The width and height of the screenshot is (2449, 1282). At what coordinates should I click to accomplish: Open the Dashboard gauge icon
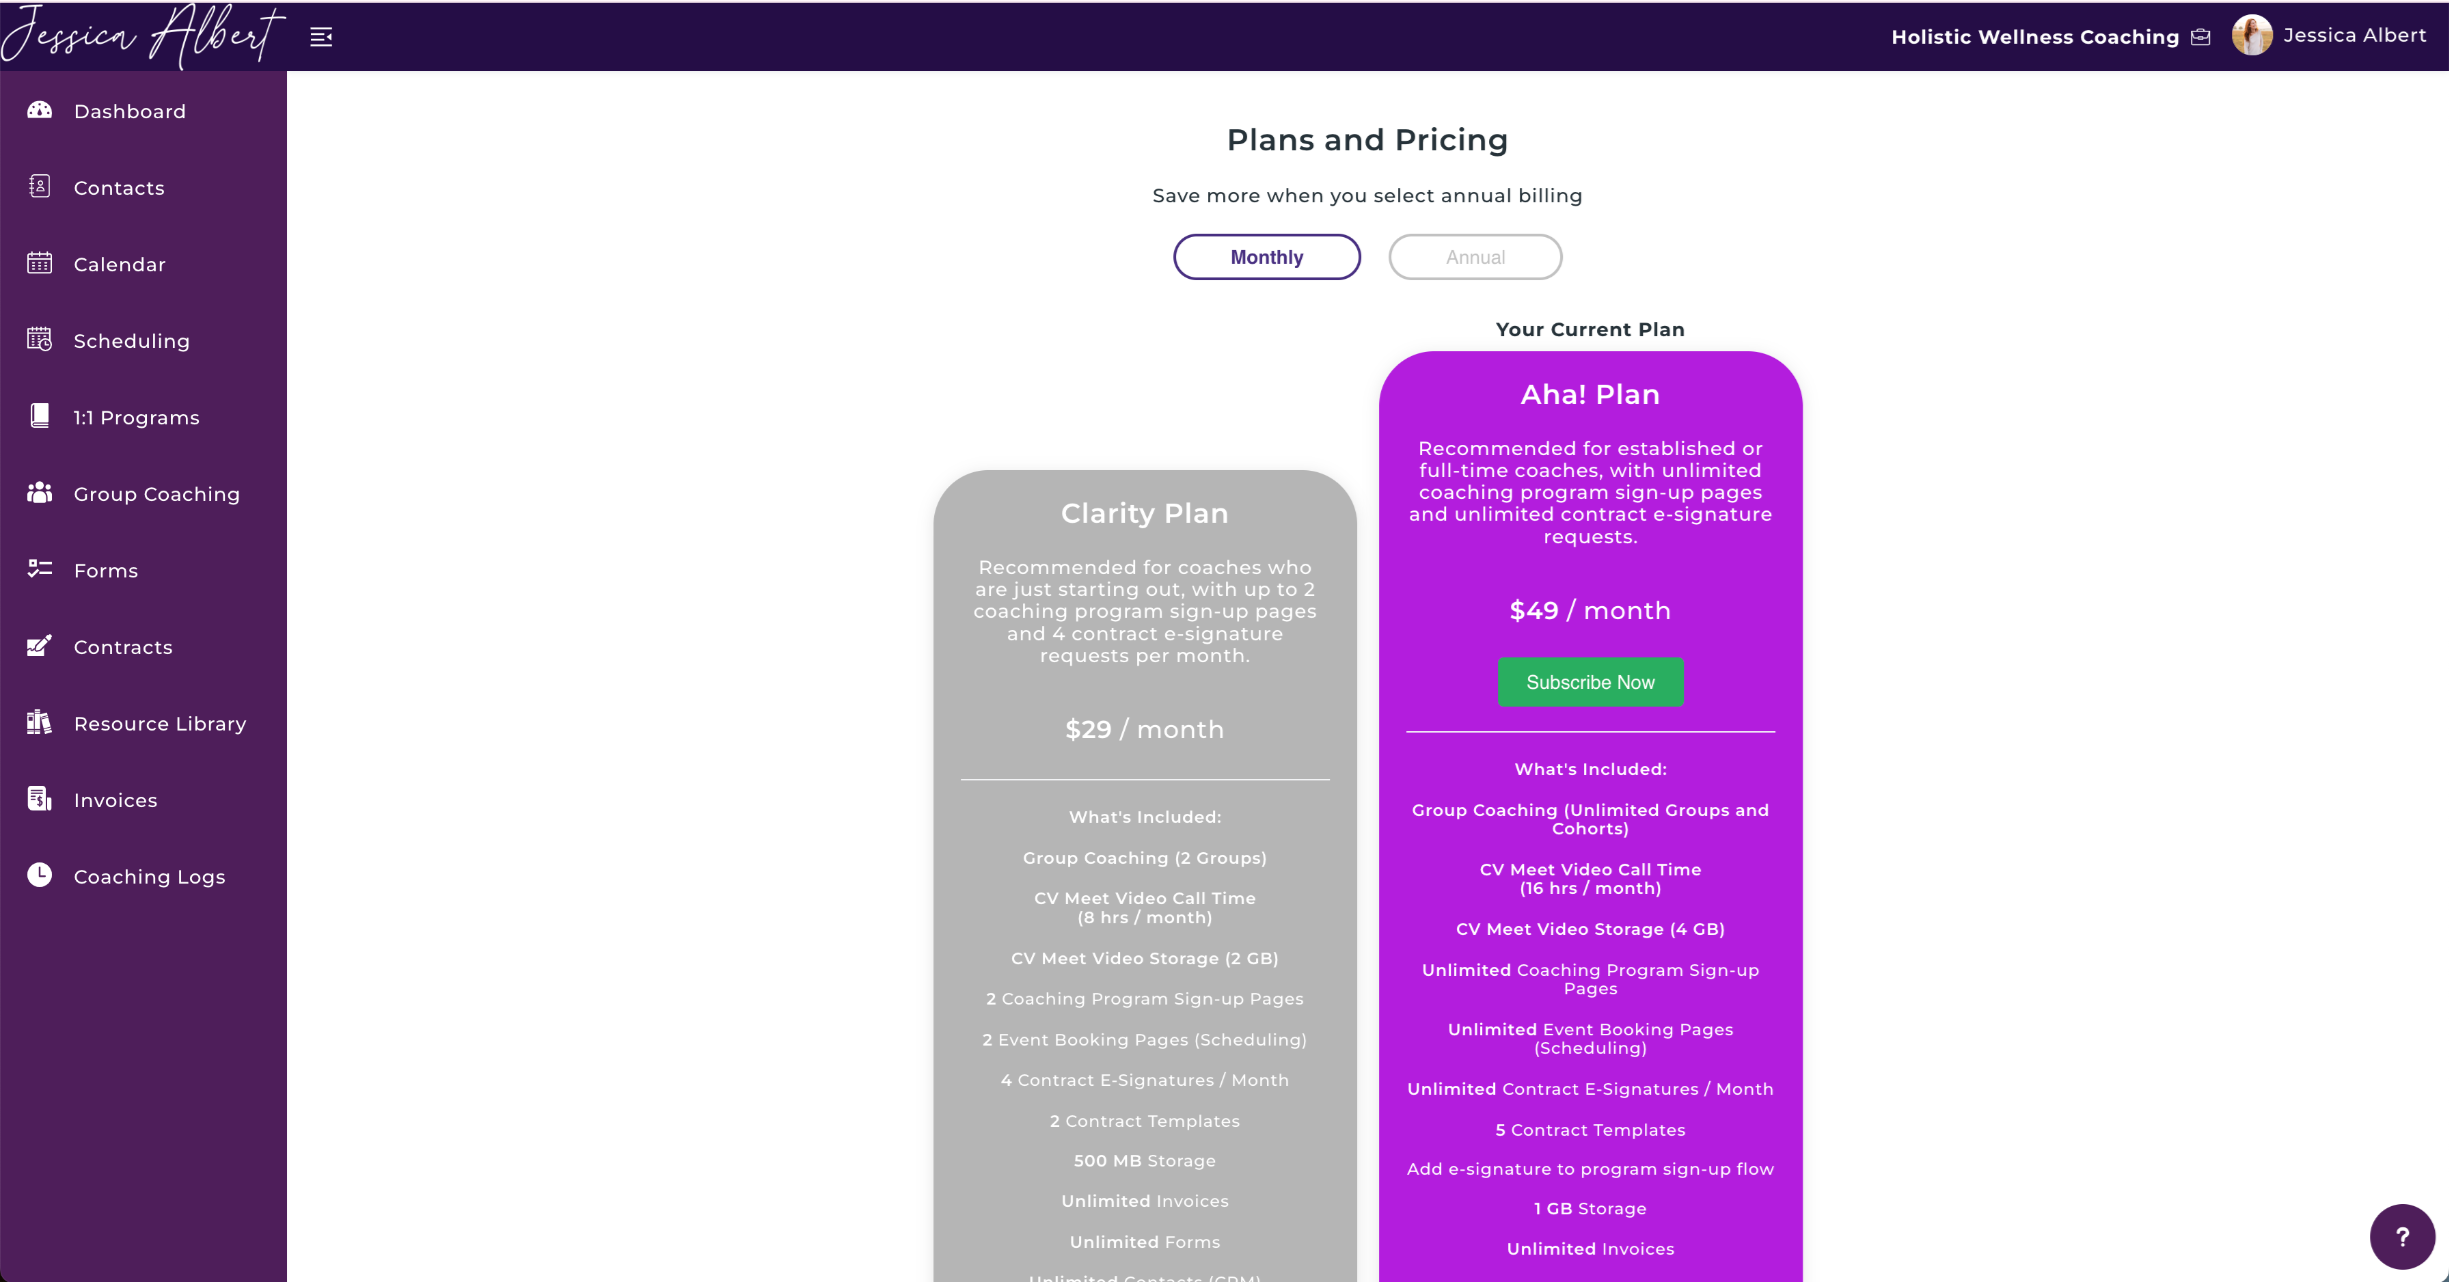tap(39, 110)
